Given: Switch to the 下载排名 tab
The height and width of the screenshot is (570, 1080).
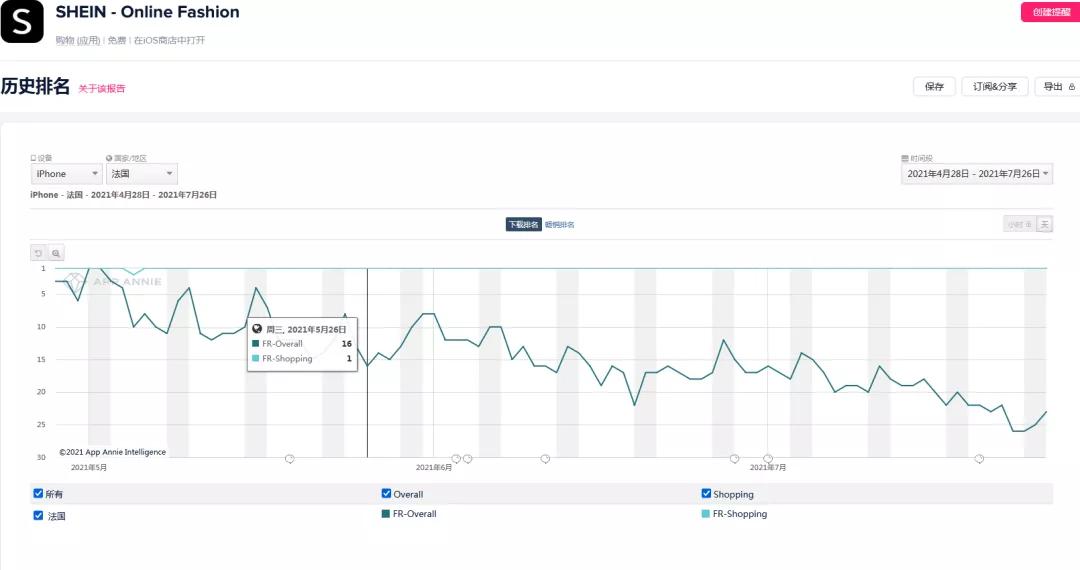Looking at the screenshot, I should click(x=523, y=225).
